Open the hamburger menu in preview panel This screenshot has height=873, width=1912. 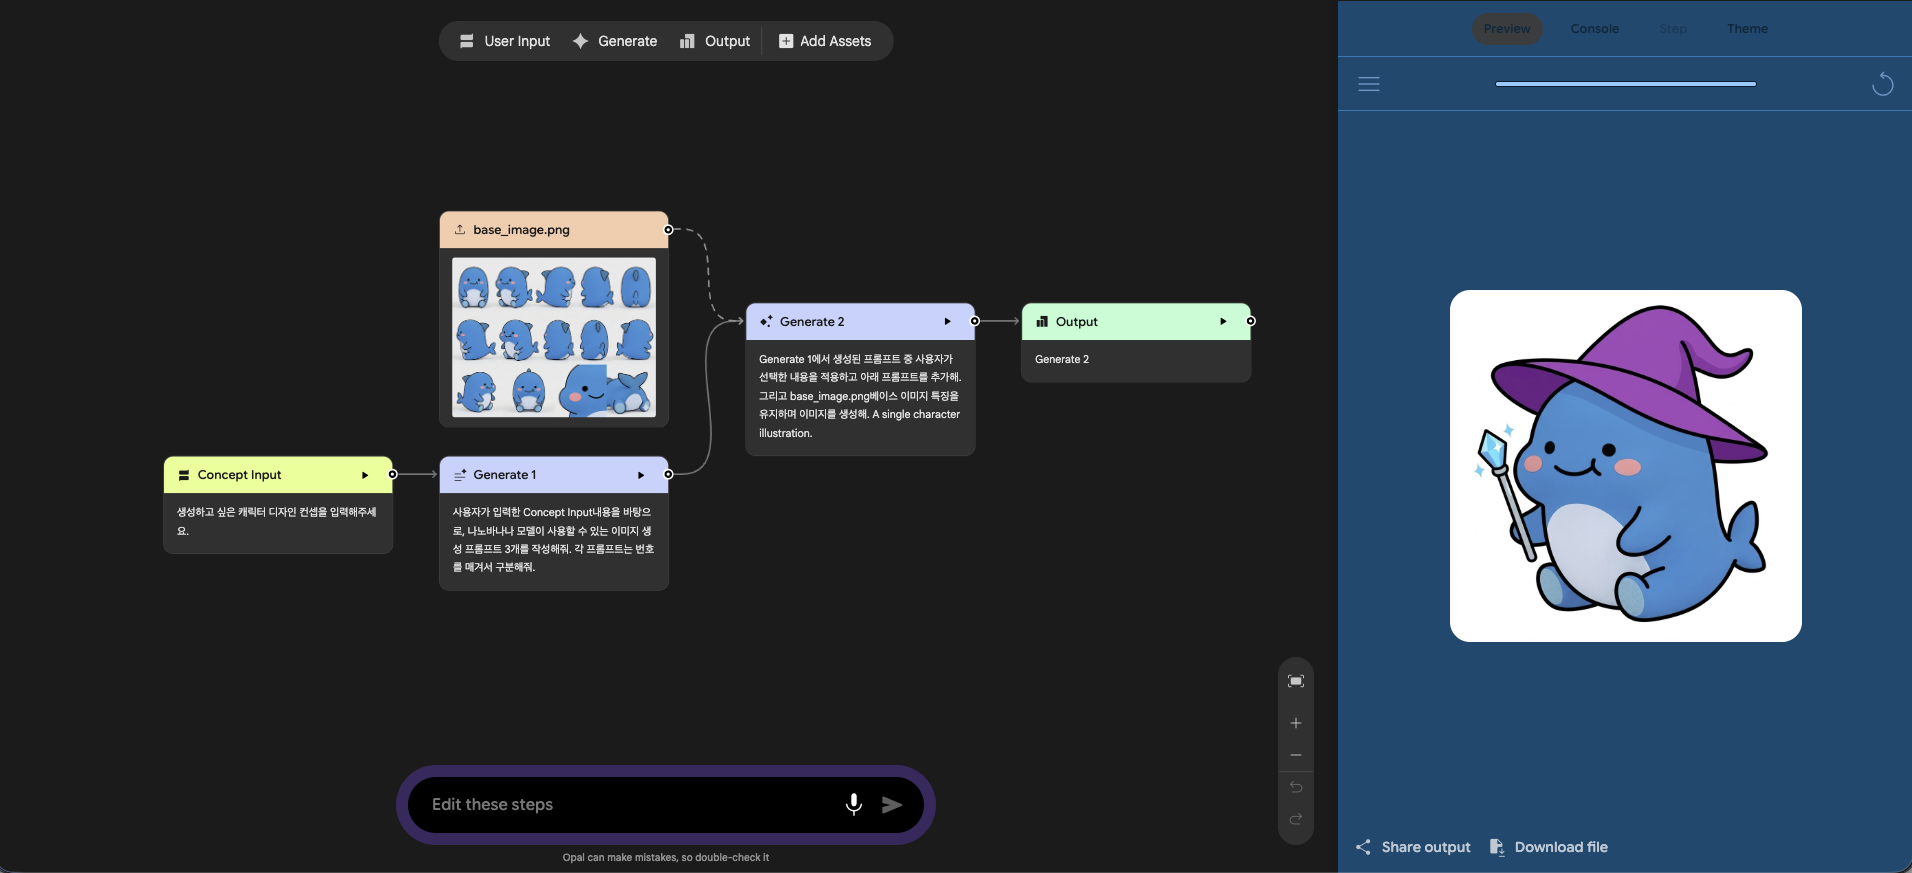1369,84
